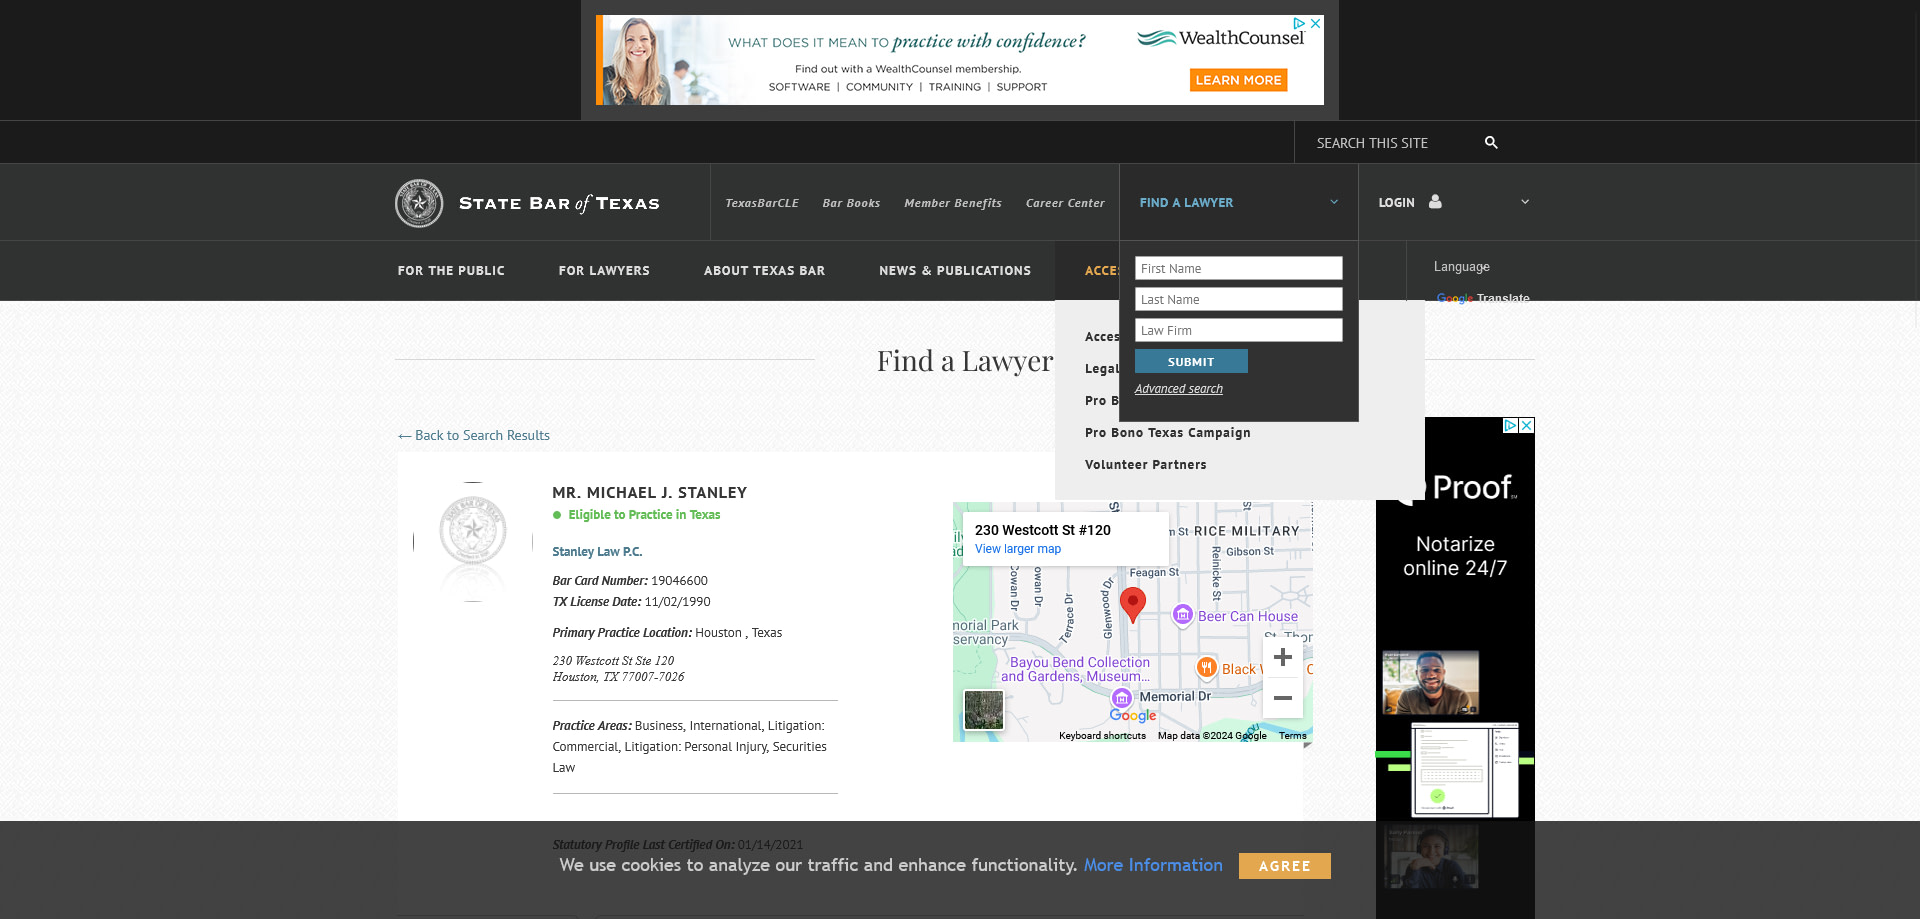Click the State Bar of Texas seal logo
This screenshot has height=919, width=1920.
[x=419, y=203]
